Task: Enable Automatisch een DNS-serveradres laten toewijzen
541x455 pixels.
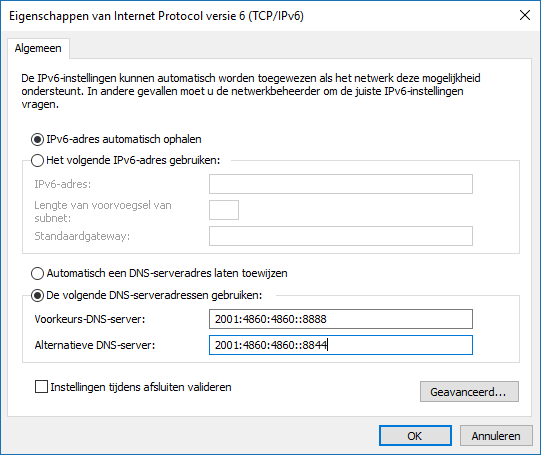Action: 37,274
